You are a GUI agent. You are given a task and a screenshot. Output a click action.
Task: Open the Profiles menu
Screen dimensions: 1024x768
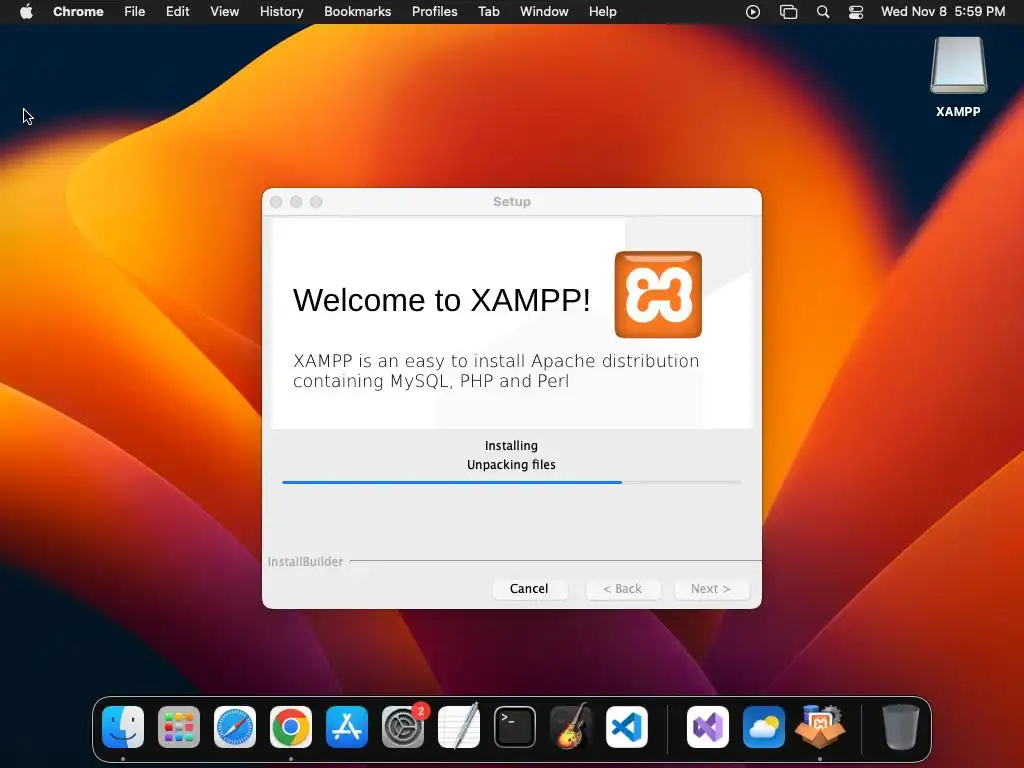(434, 12)
